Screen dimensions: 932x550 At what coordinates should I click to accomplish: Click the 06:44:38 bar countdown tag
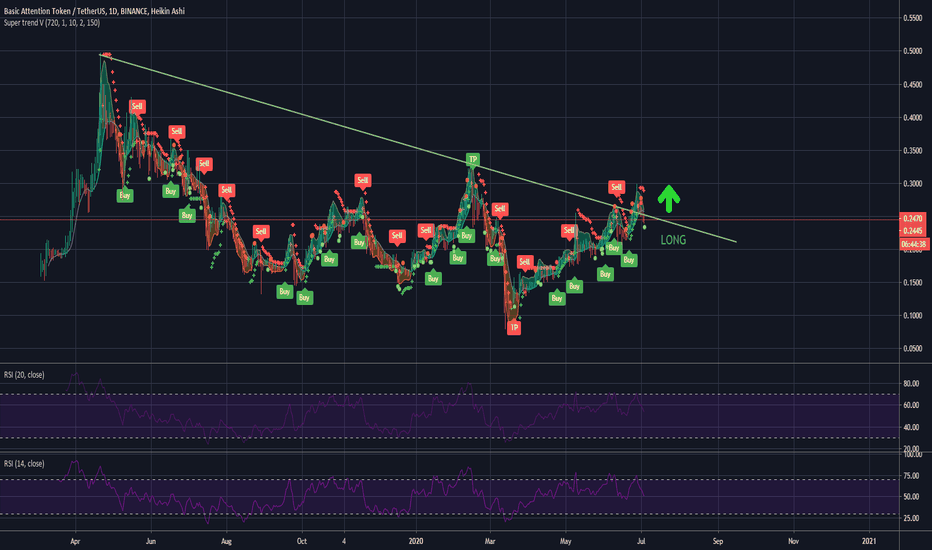(x=914, y=244)
